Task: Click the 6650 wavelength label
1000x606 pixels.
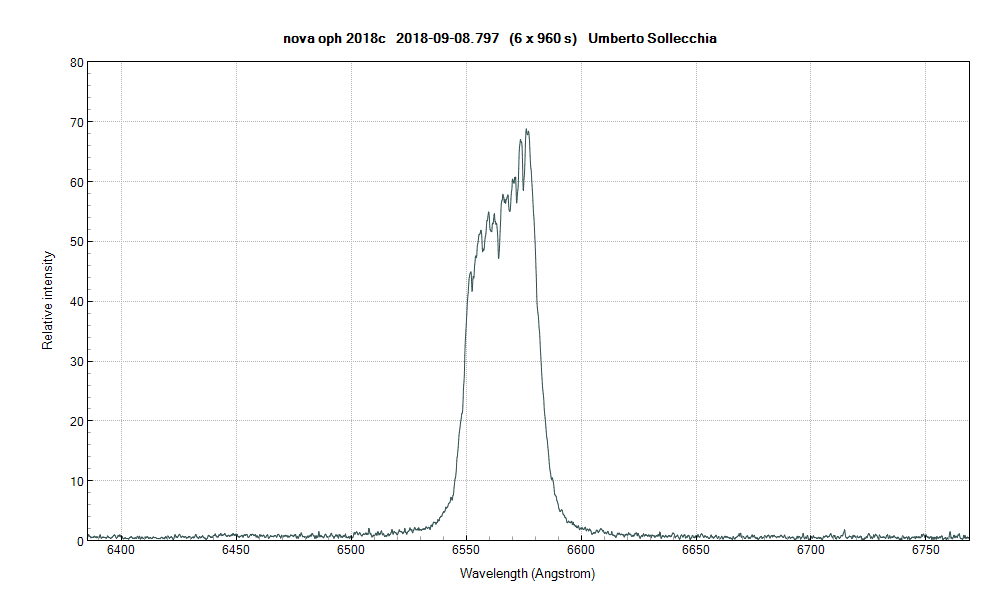Action: tap(697, 551)
